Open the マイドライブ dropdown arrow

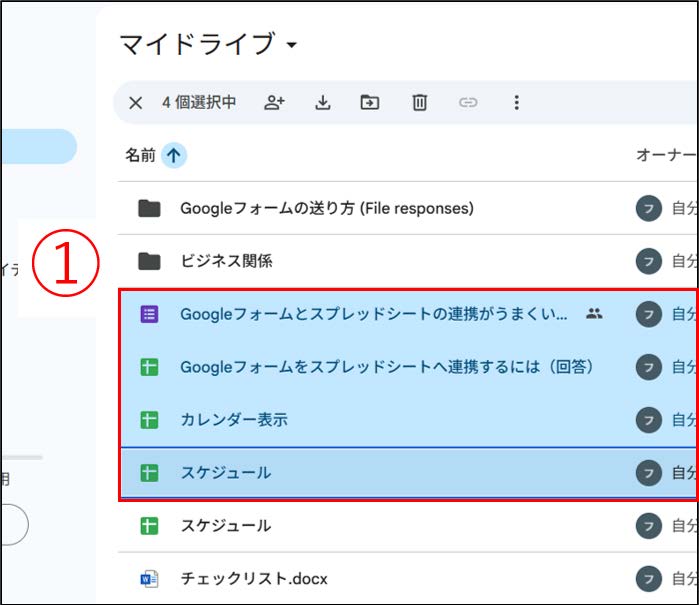pos(292,45)
